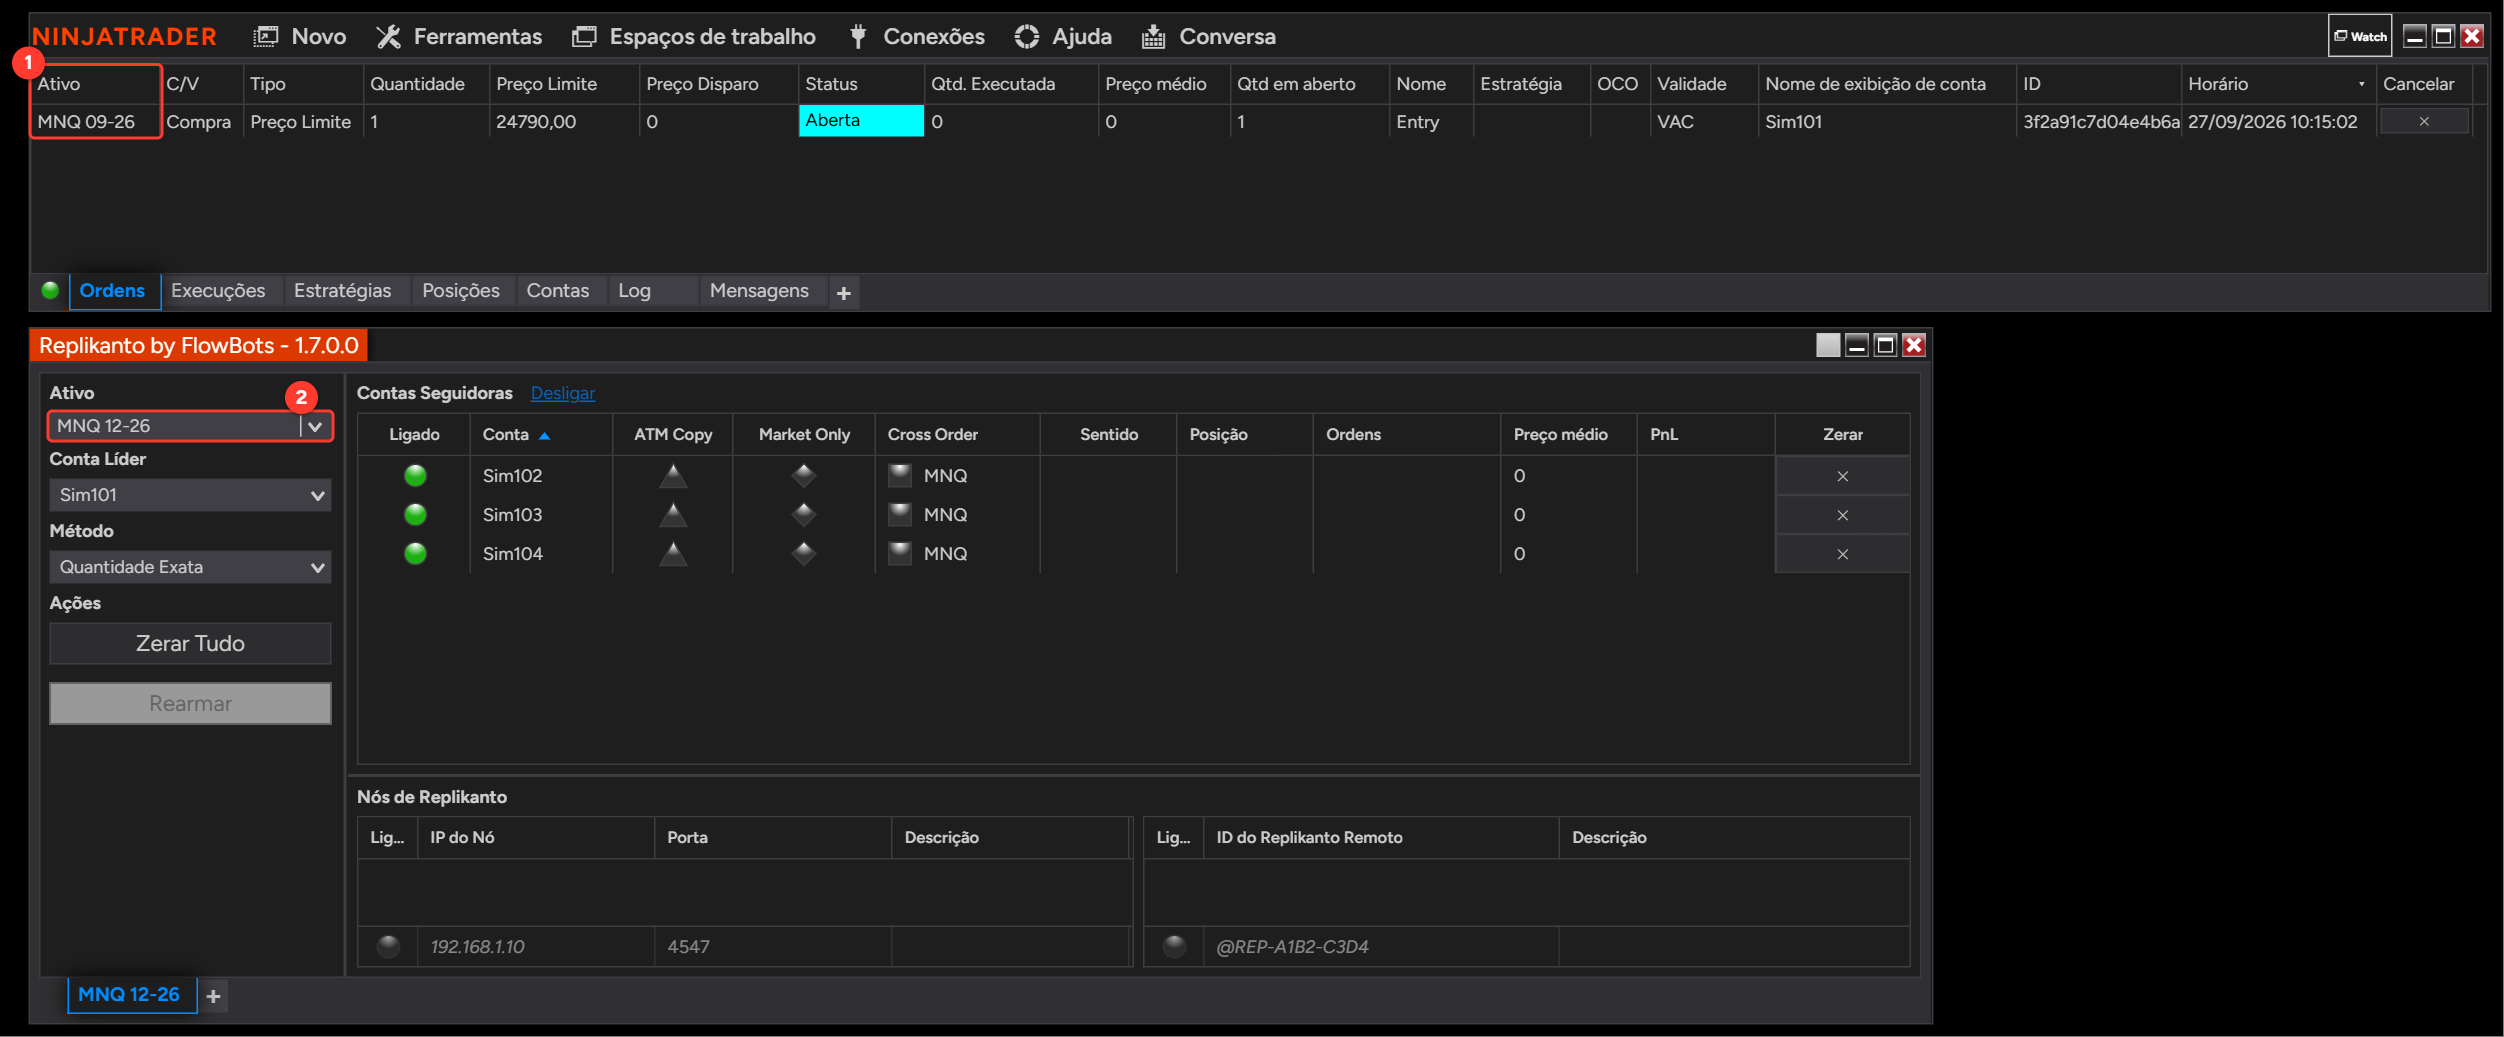The height and width of the screenshot is (1037, 2504).
Task: Cancel the MNQ 09-26 order
Action: pos(2424,121)
